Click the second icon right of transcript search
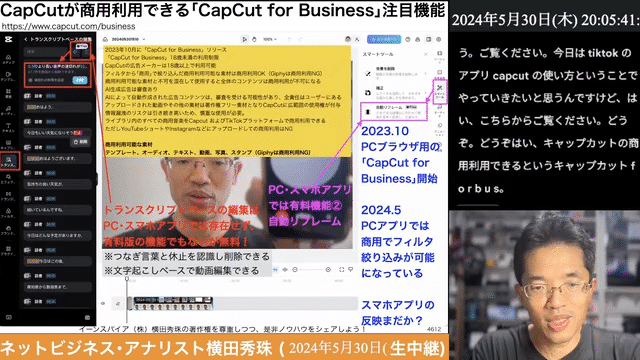 [x=86, y=52]
